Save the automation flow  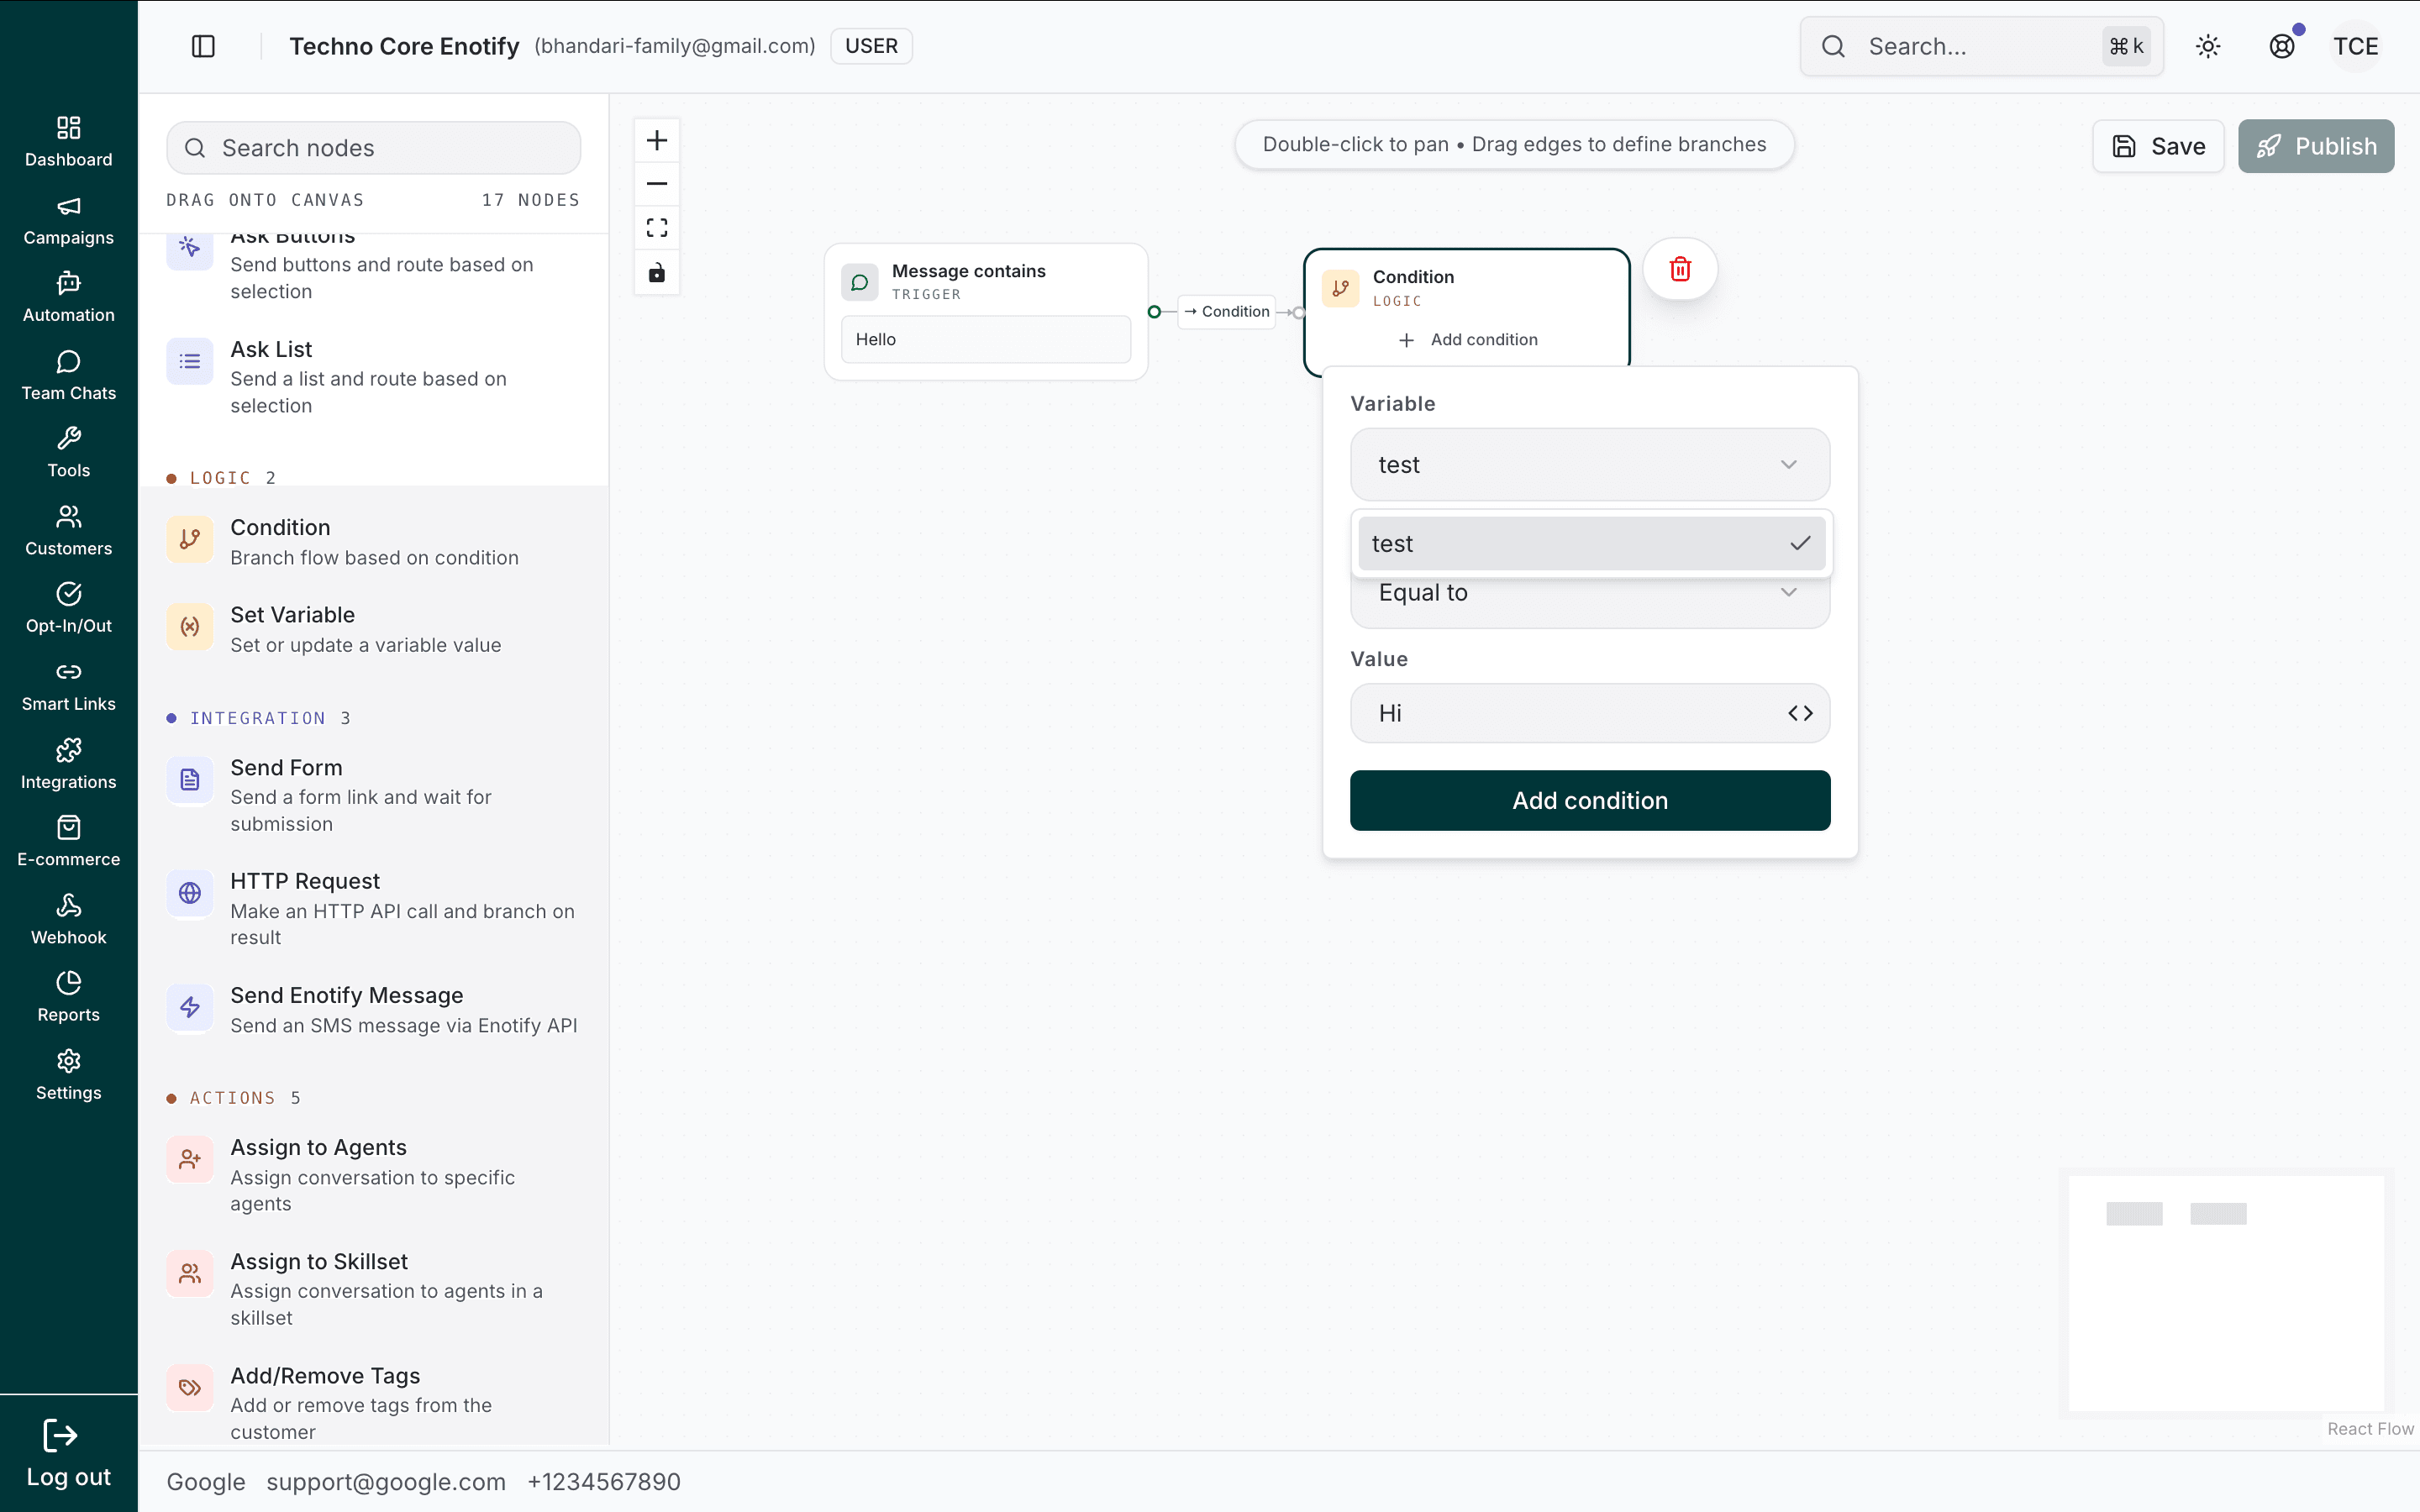2158,146
